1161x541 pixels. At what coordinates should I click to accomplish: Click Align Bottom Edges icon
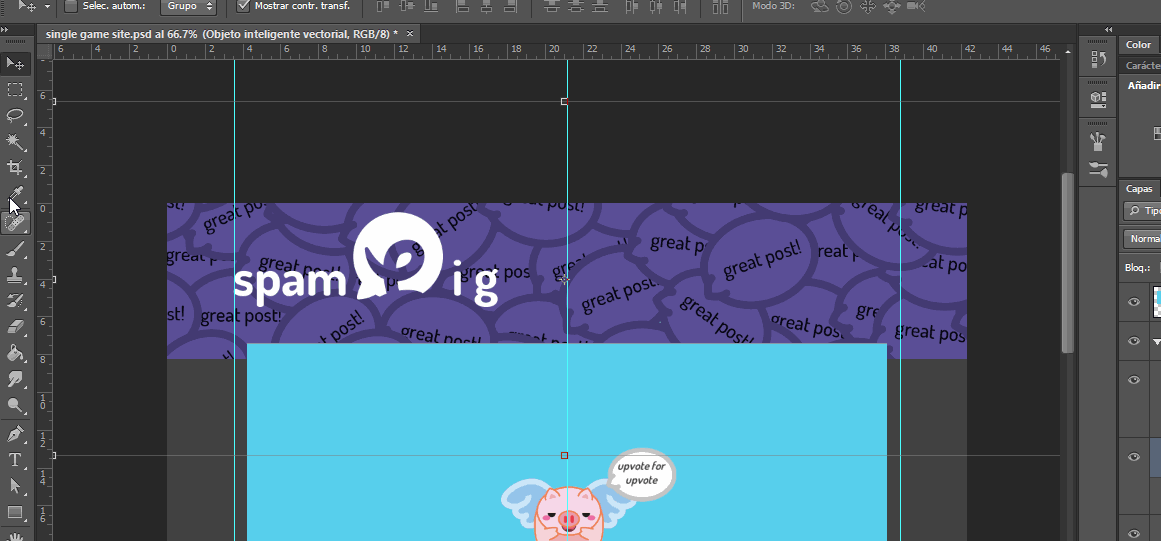[x=431, y=7]
